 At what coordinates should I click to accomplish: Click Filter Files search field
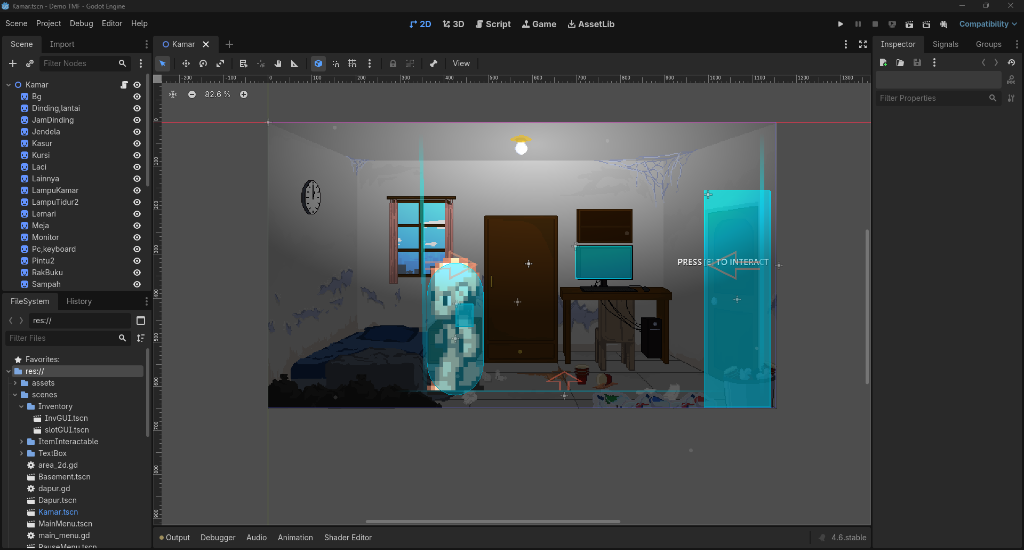(x=67, y=338)
